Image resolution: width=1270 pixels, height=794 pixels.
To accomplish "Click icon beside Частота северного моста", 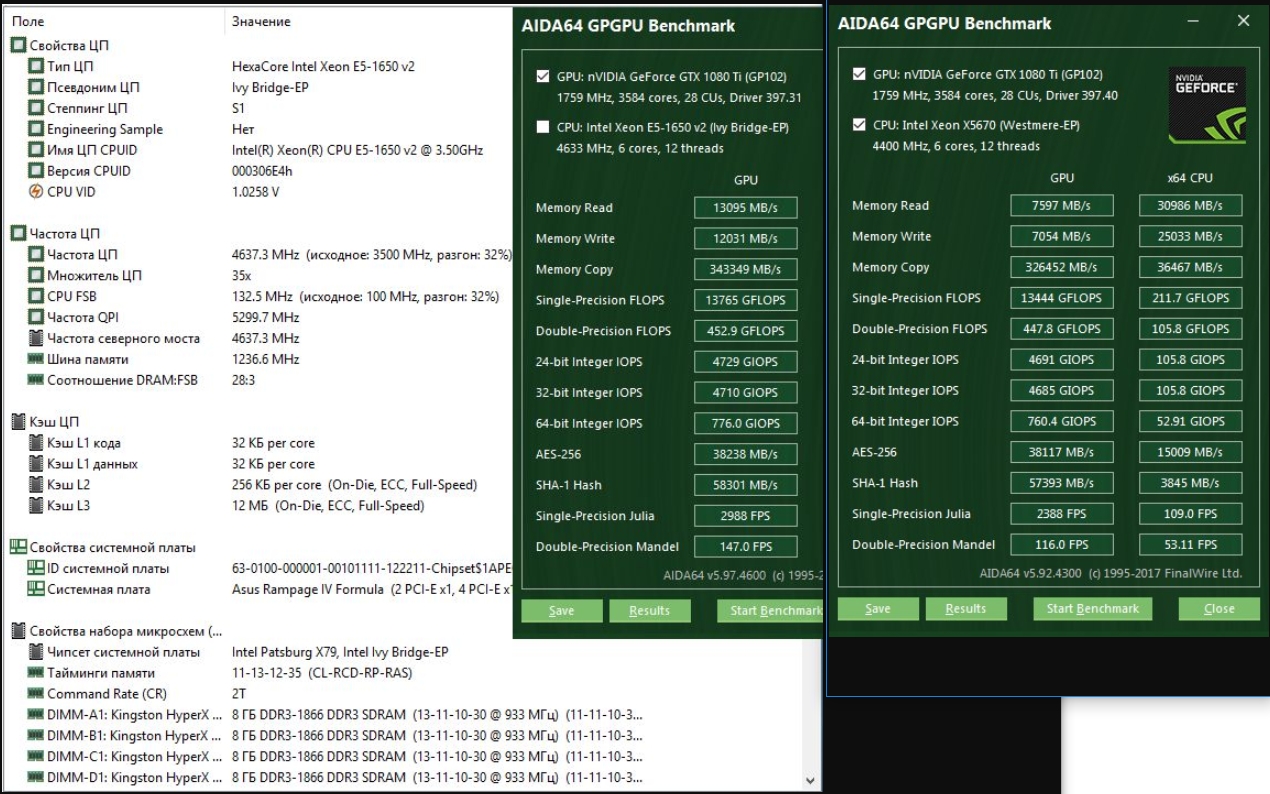I will click(36, 339).
